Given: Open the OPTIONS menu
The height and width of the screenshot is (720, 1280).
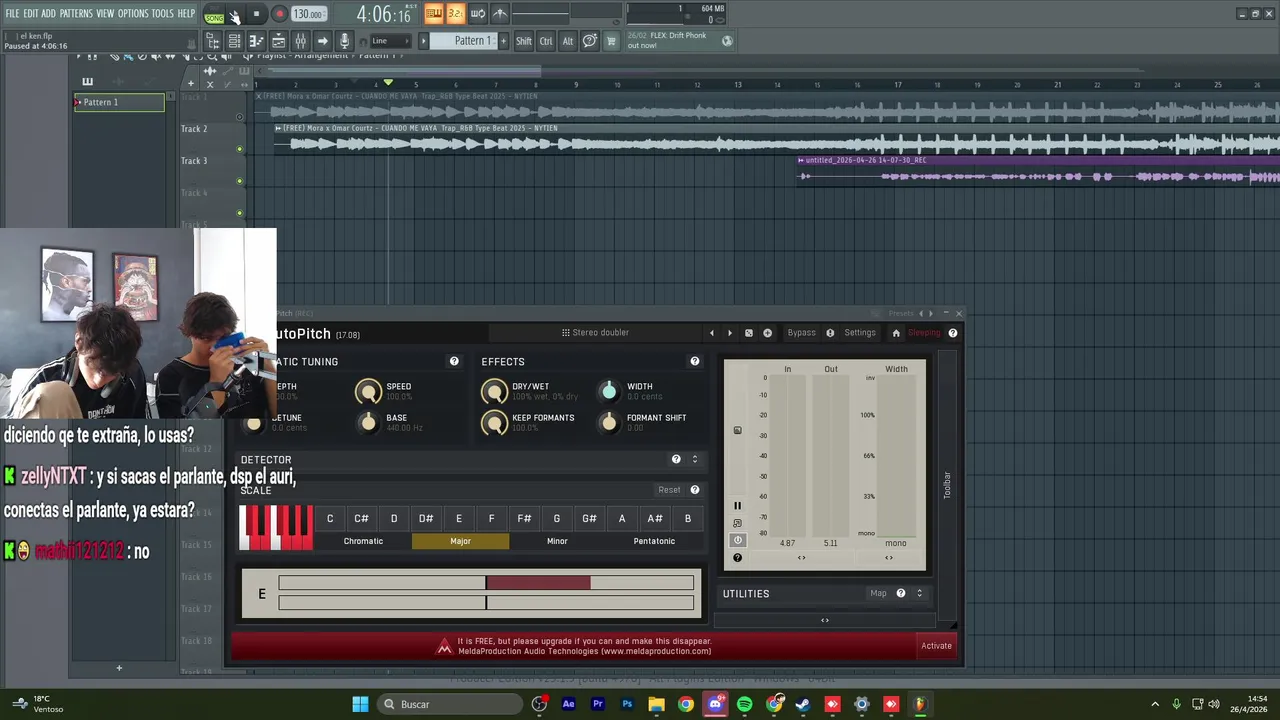Looking at the screenshot, I should 133,13.
